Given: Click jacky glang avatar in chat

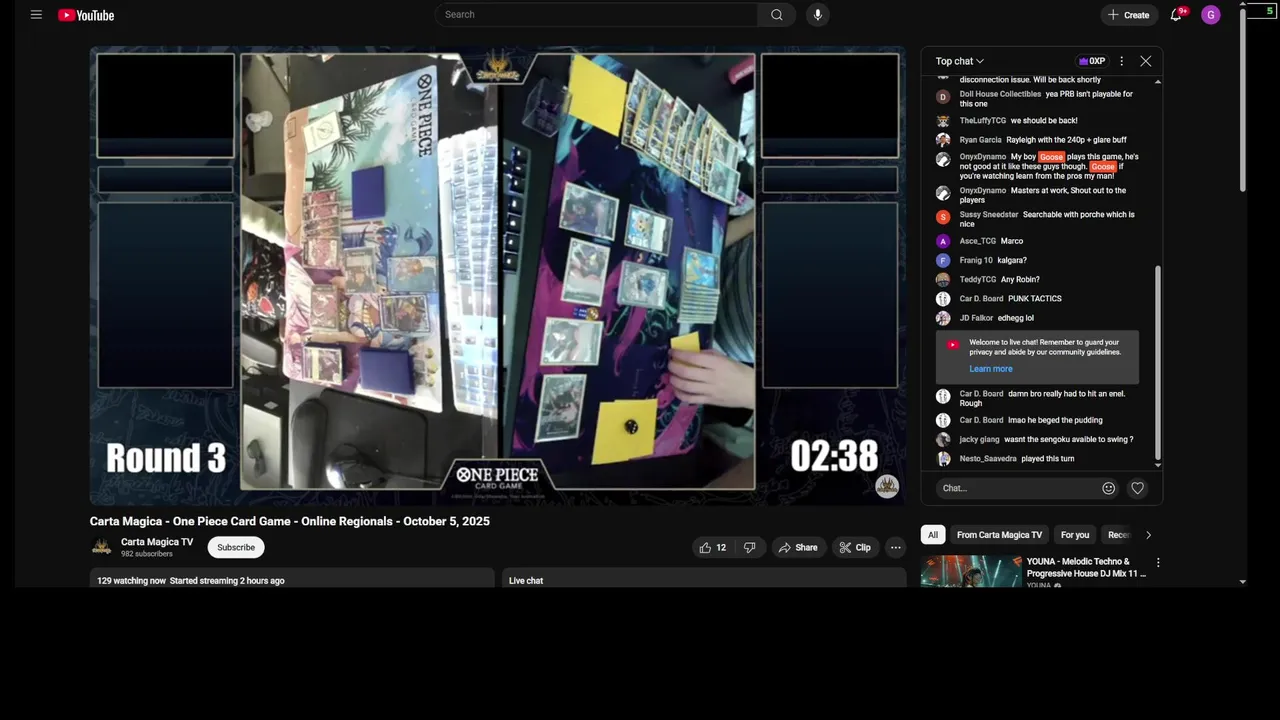Looking at the screenshot, I should pos(943,439).
